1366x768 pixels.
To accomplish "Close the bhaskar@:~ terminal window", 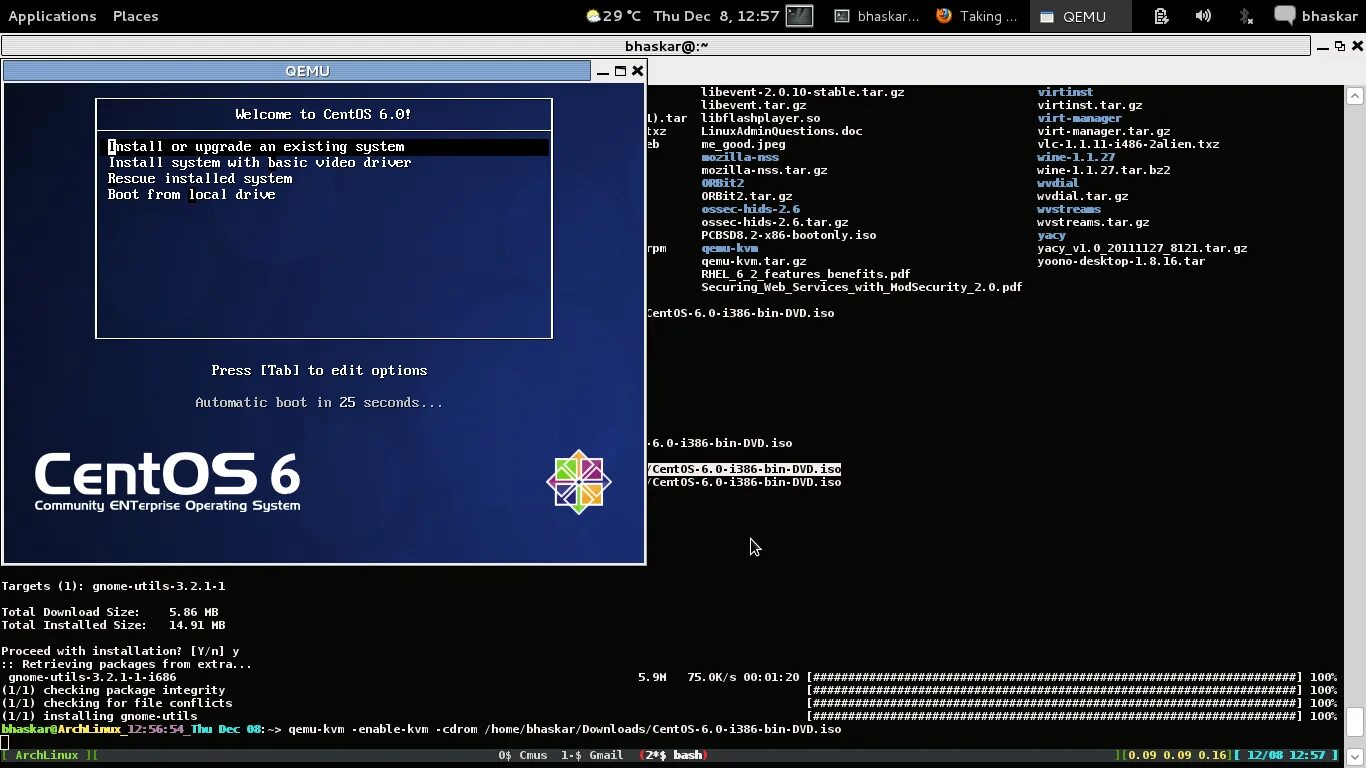I will (1357, 46).
